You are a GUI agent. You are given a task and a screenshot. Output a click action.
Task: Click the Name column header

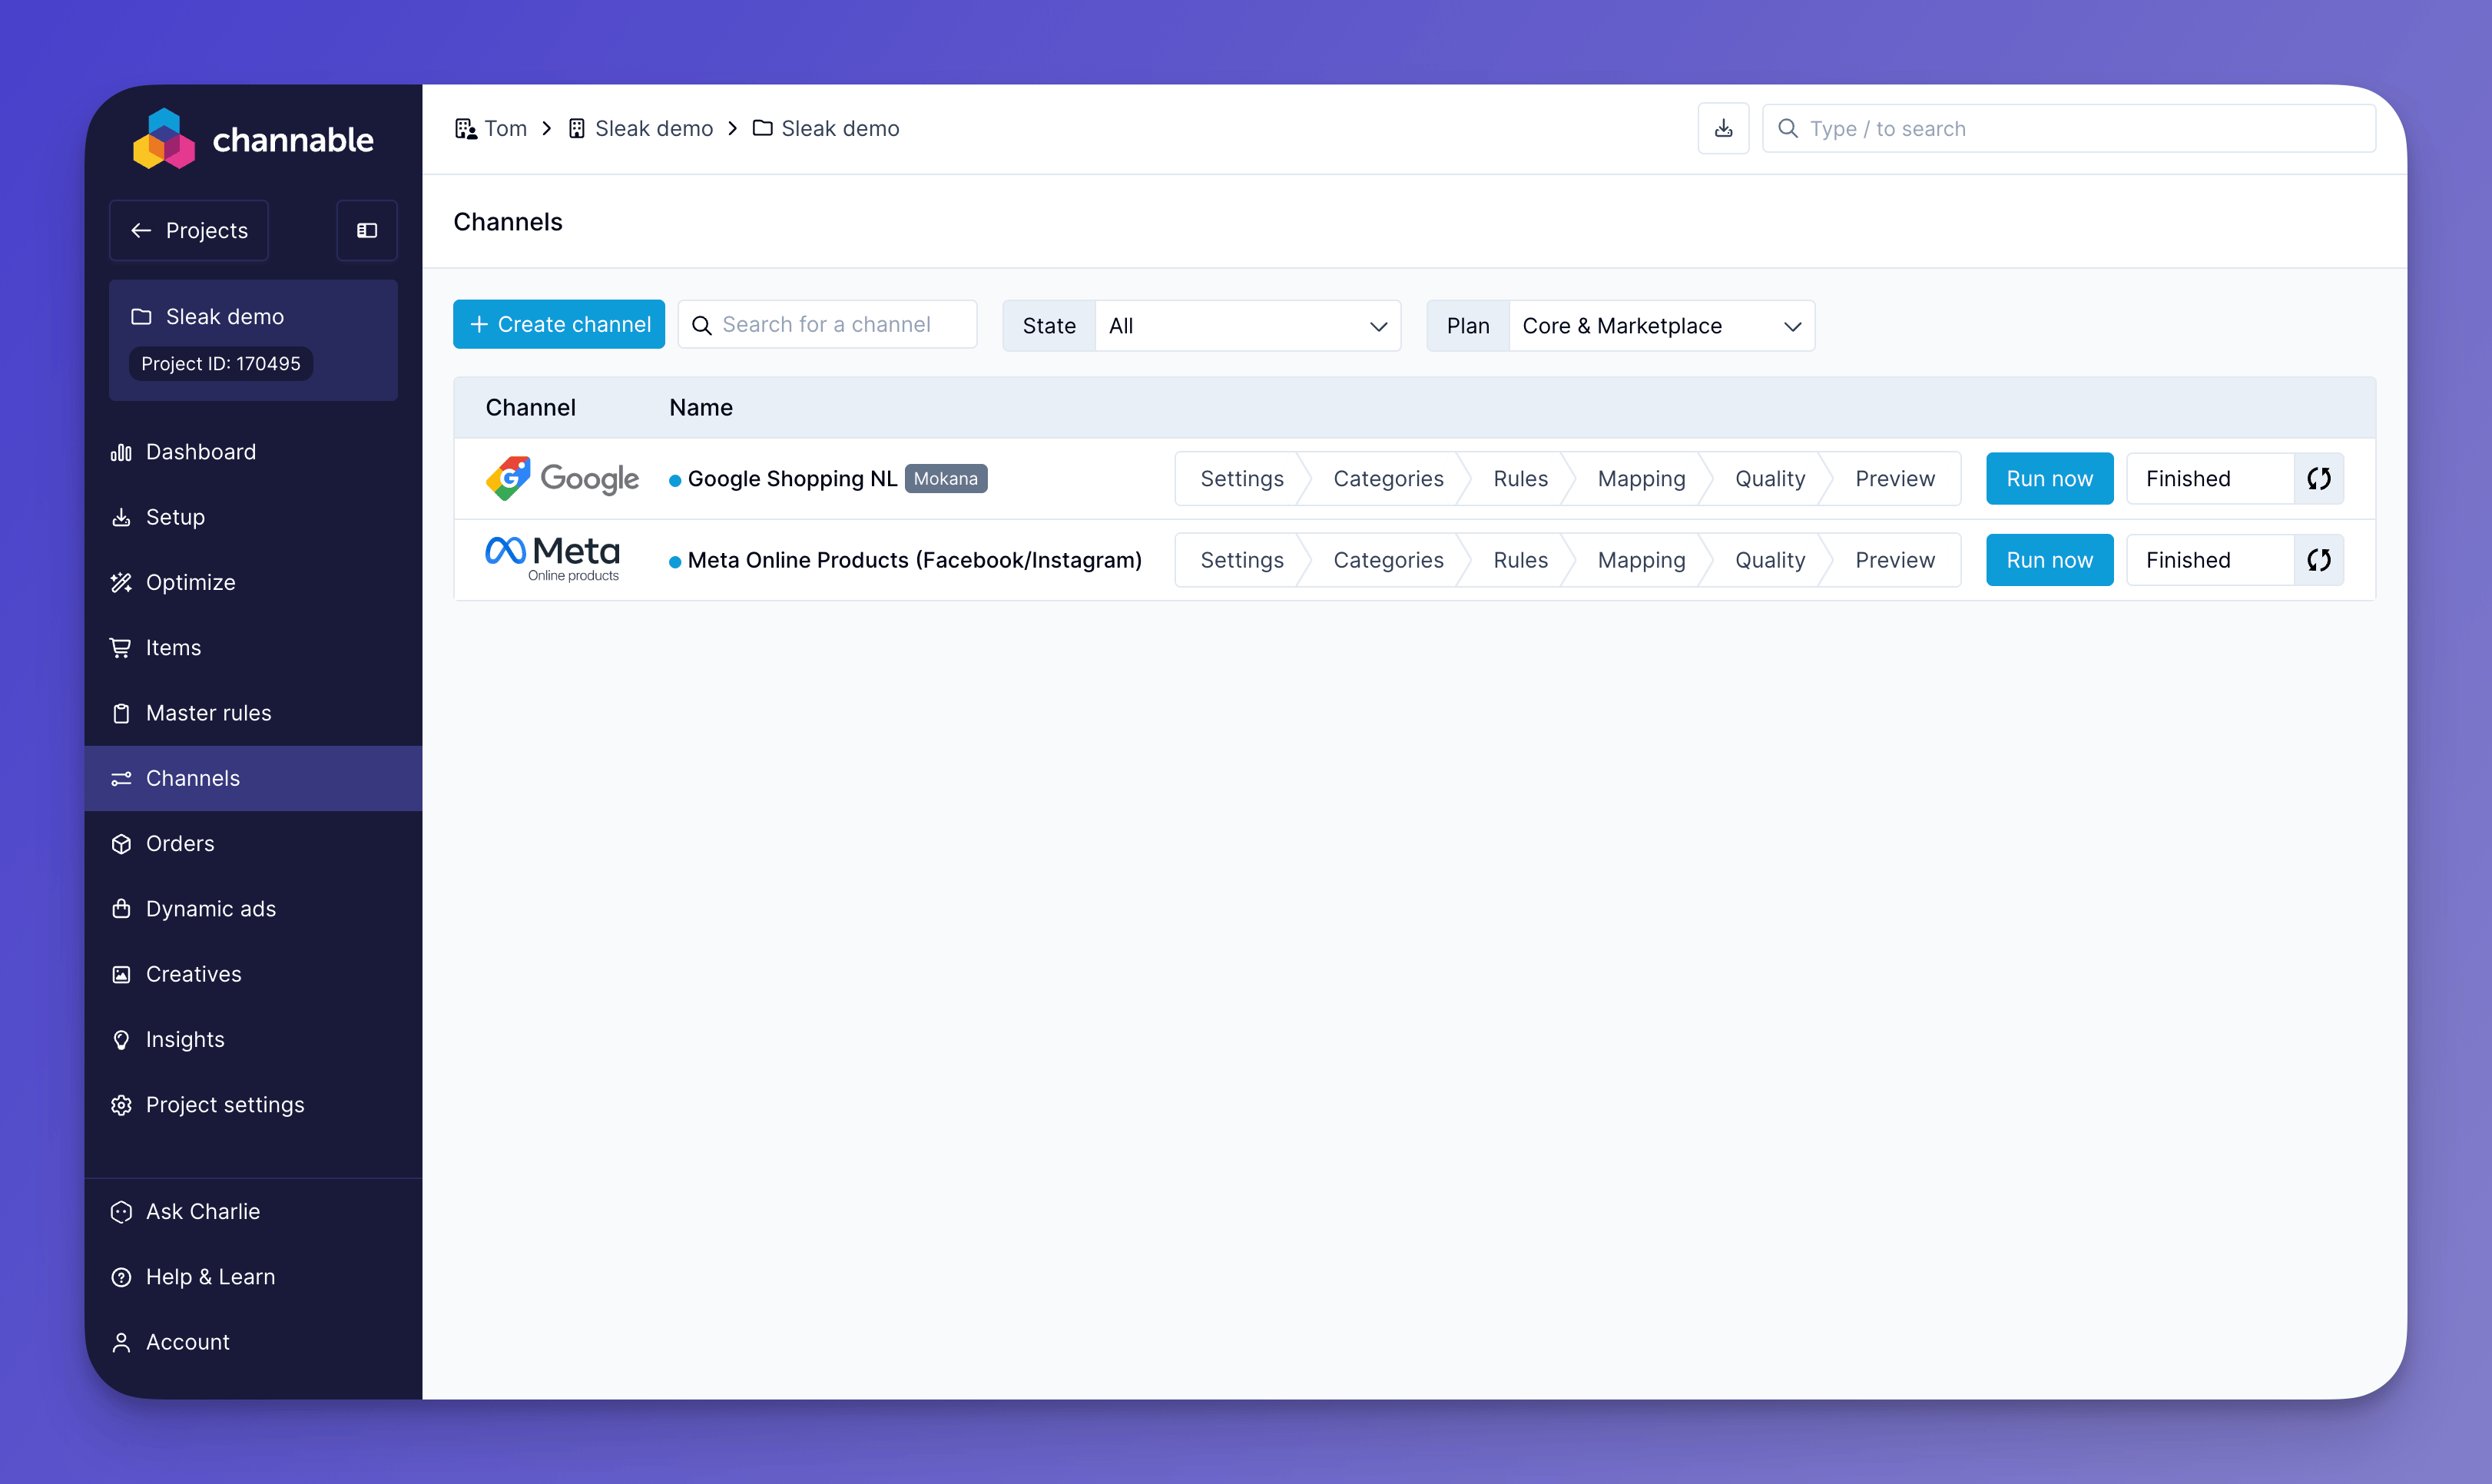(x=701, y=407)
